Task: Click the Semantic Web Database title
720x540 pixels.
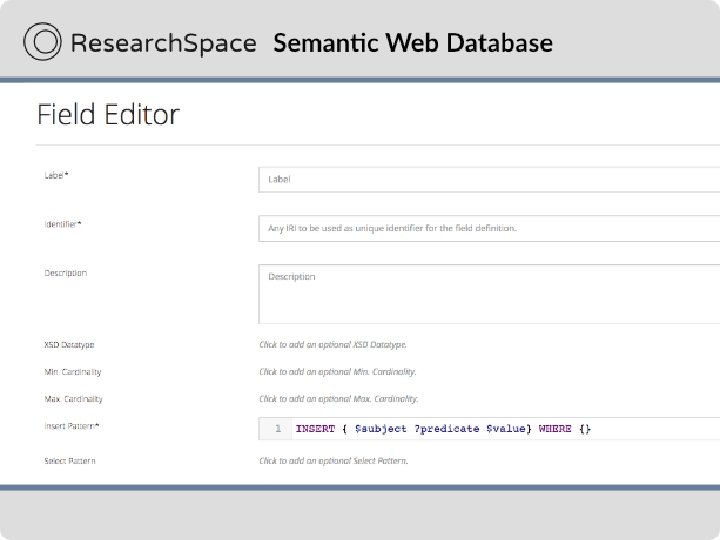Action: click(412, 43)
